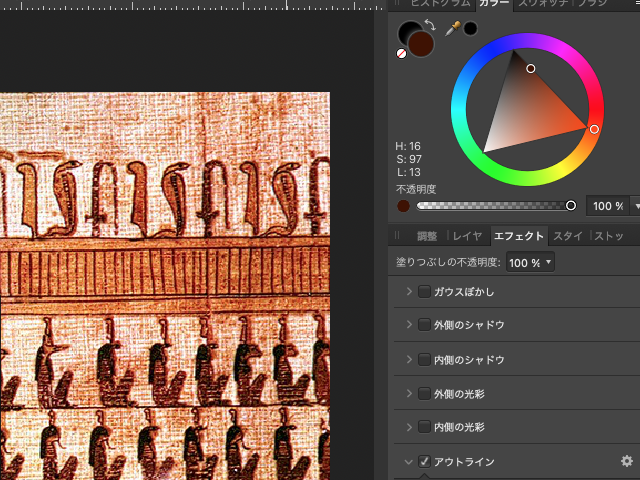Click the 塗りつぶしの不透明度 label
This screenshot has height=480, width=640.
[448, 262]
